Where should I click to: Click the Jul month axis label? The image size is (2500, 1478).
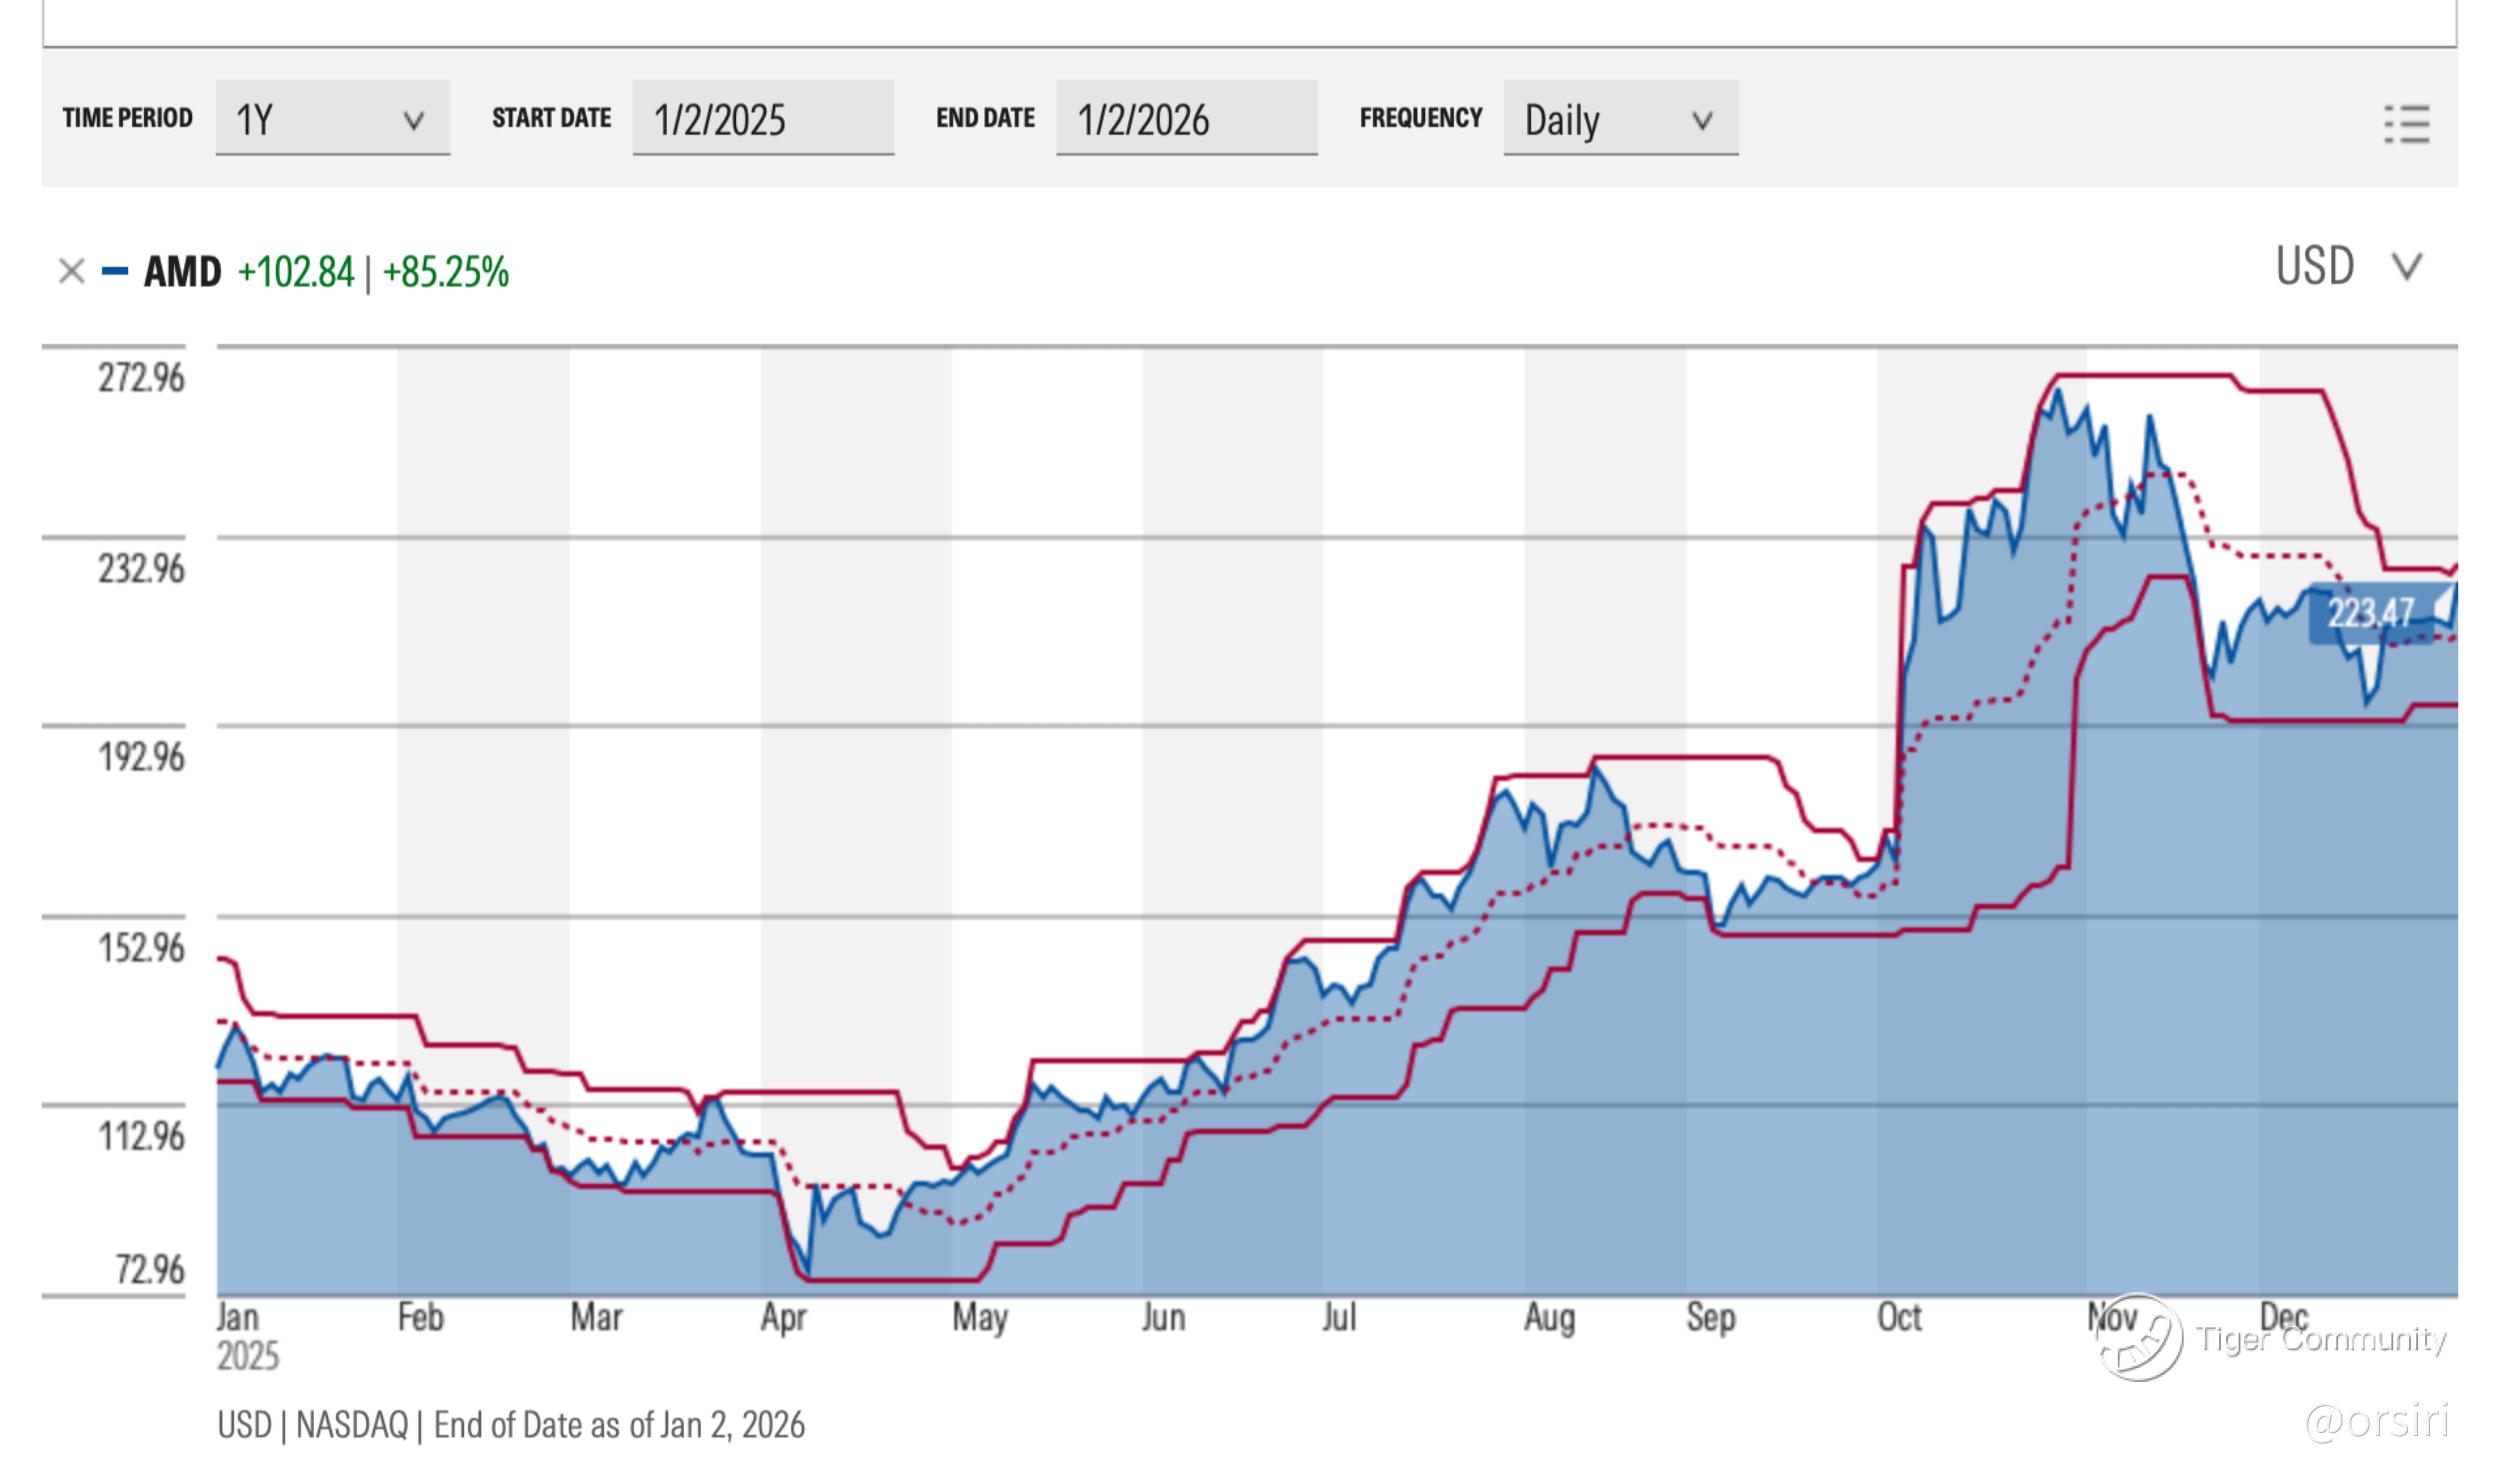(1339, 1317)
